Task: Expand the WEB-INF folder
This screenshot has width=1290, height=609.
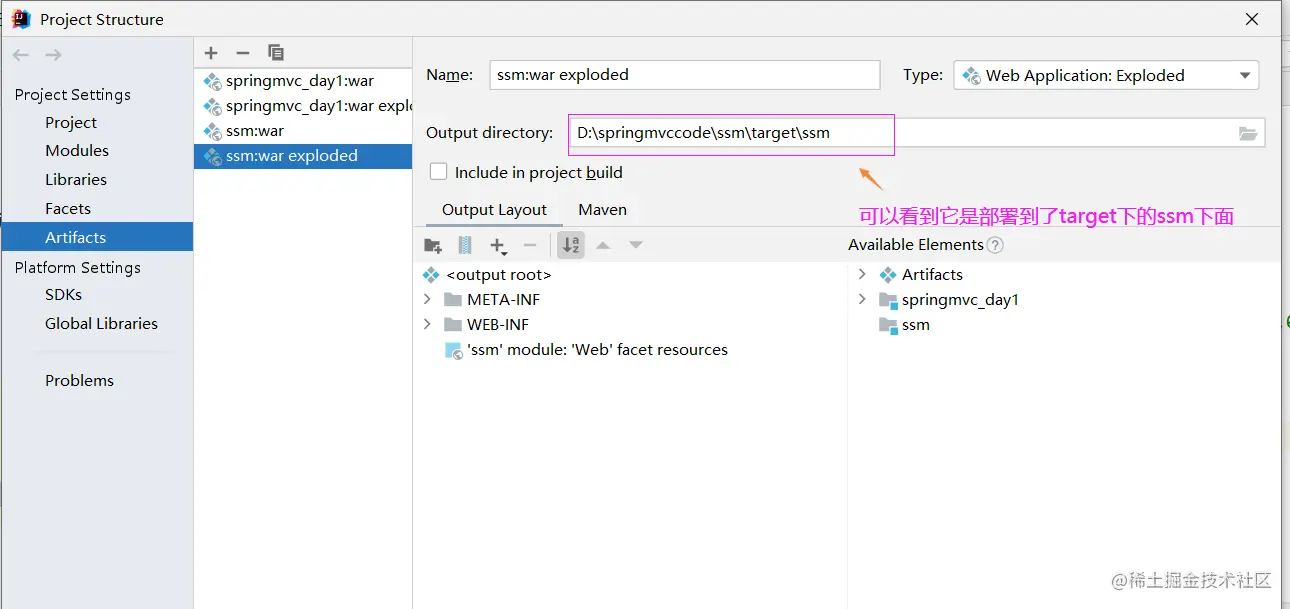Action: pyautogui.click(x=427, y=324)
